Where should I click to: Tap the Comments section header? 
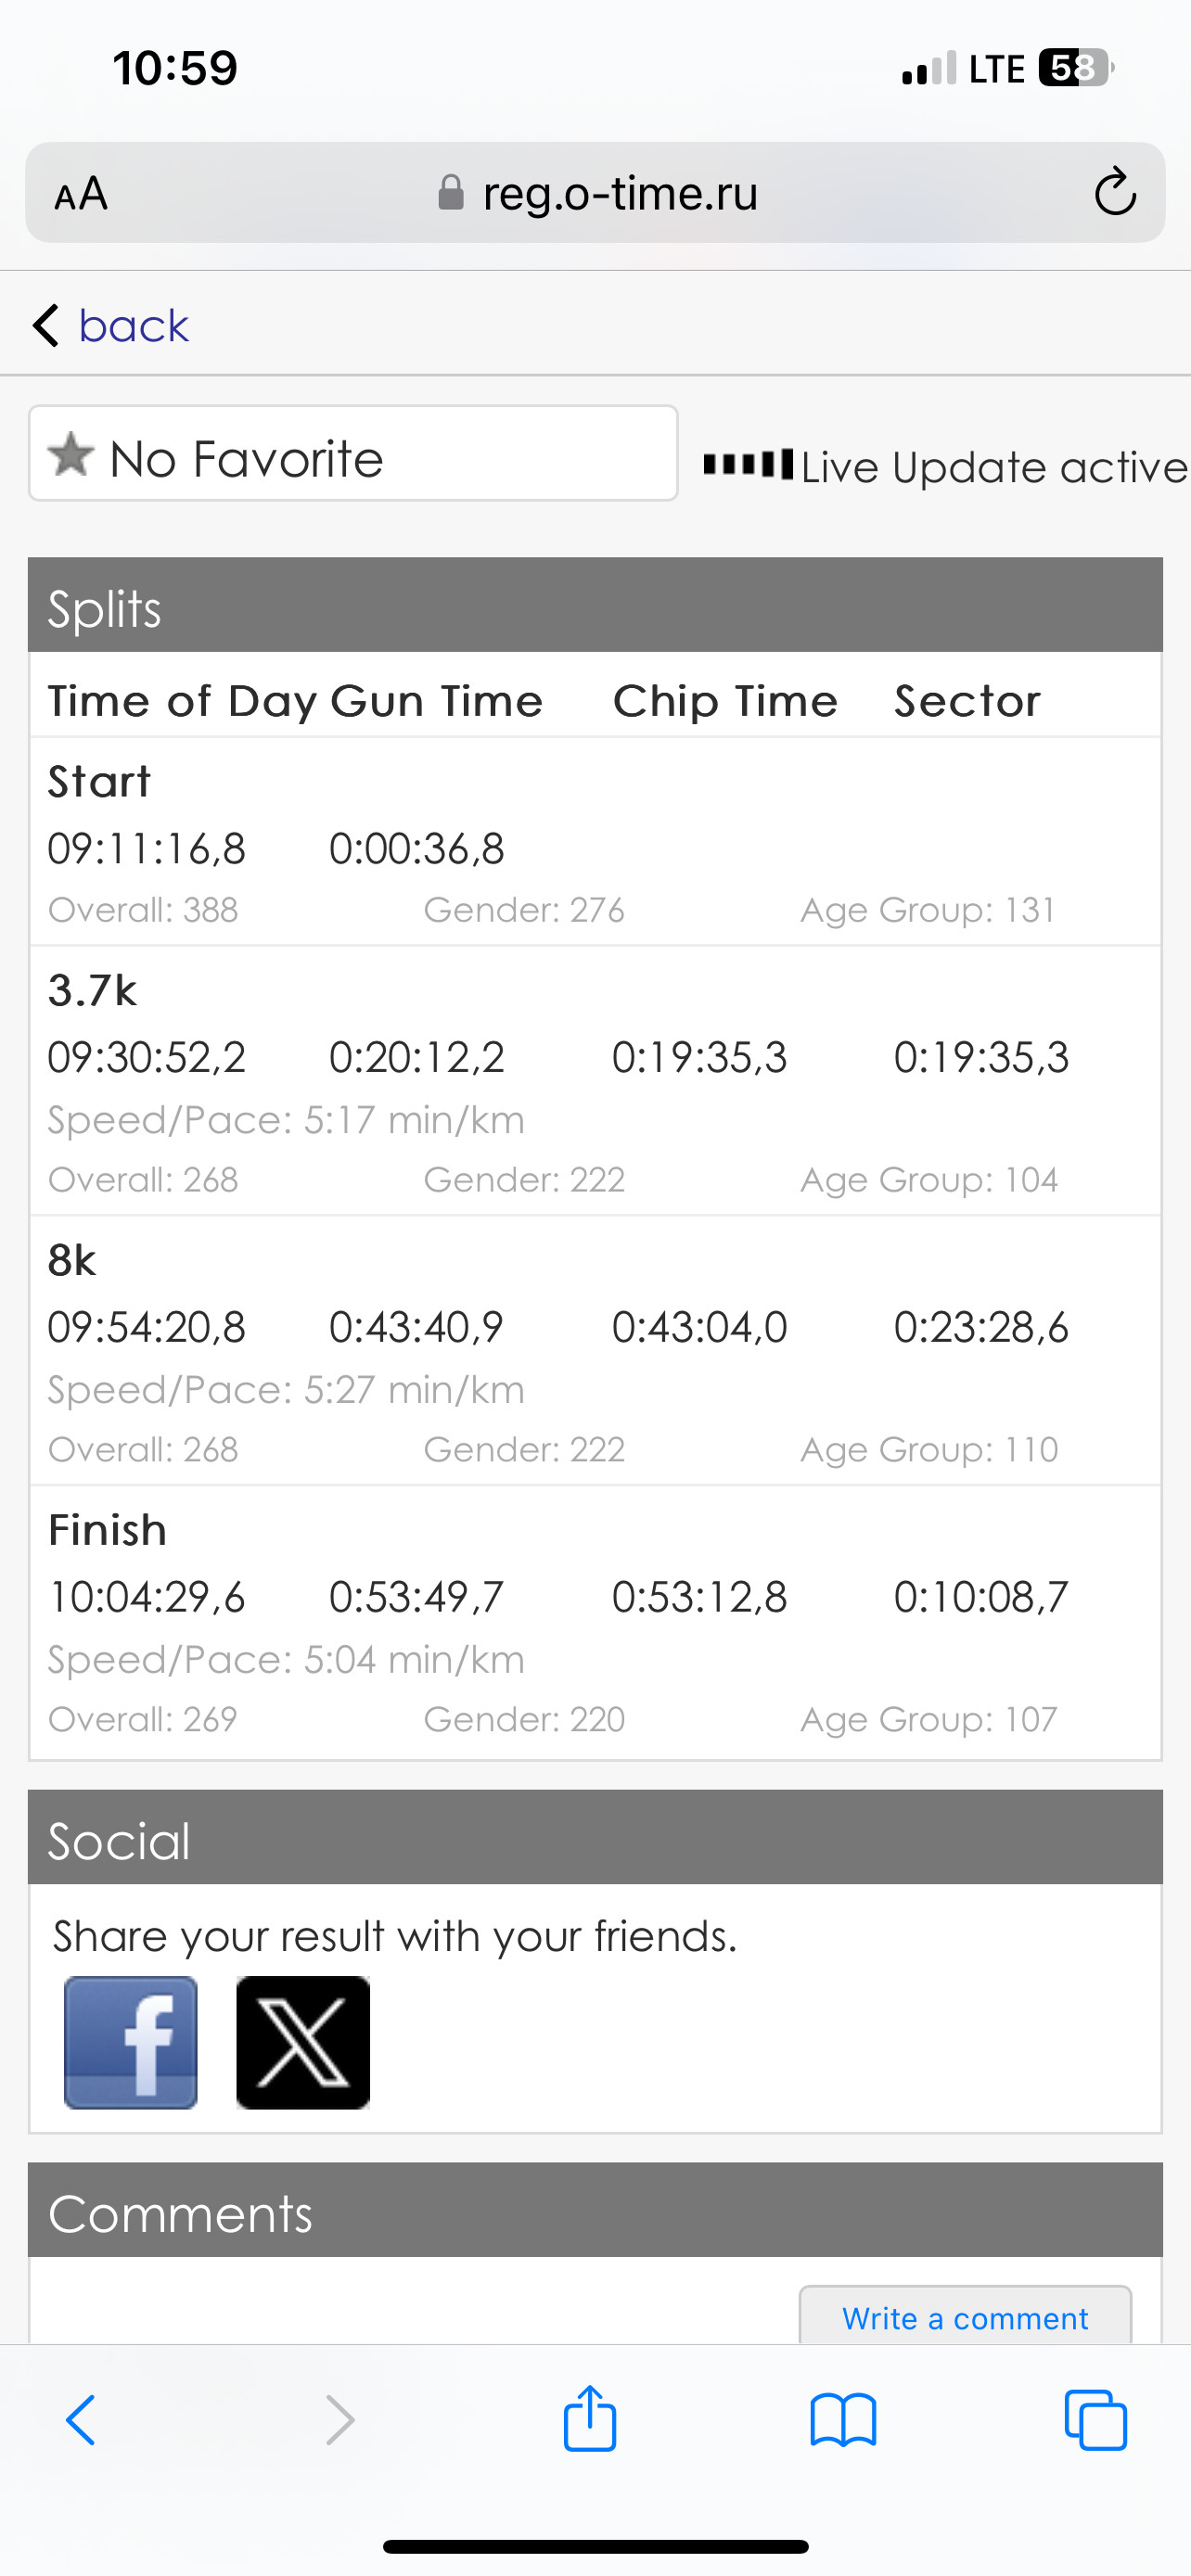(x=595, y=2210)
